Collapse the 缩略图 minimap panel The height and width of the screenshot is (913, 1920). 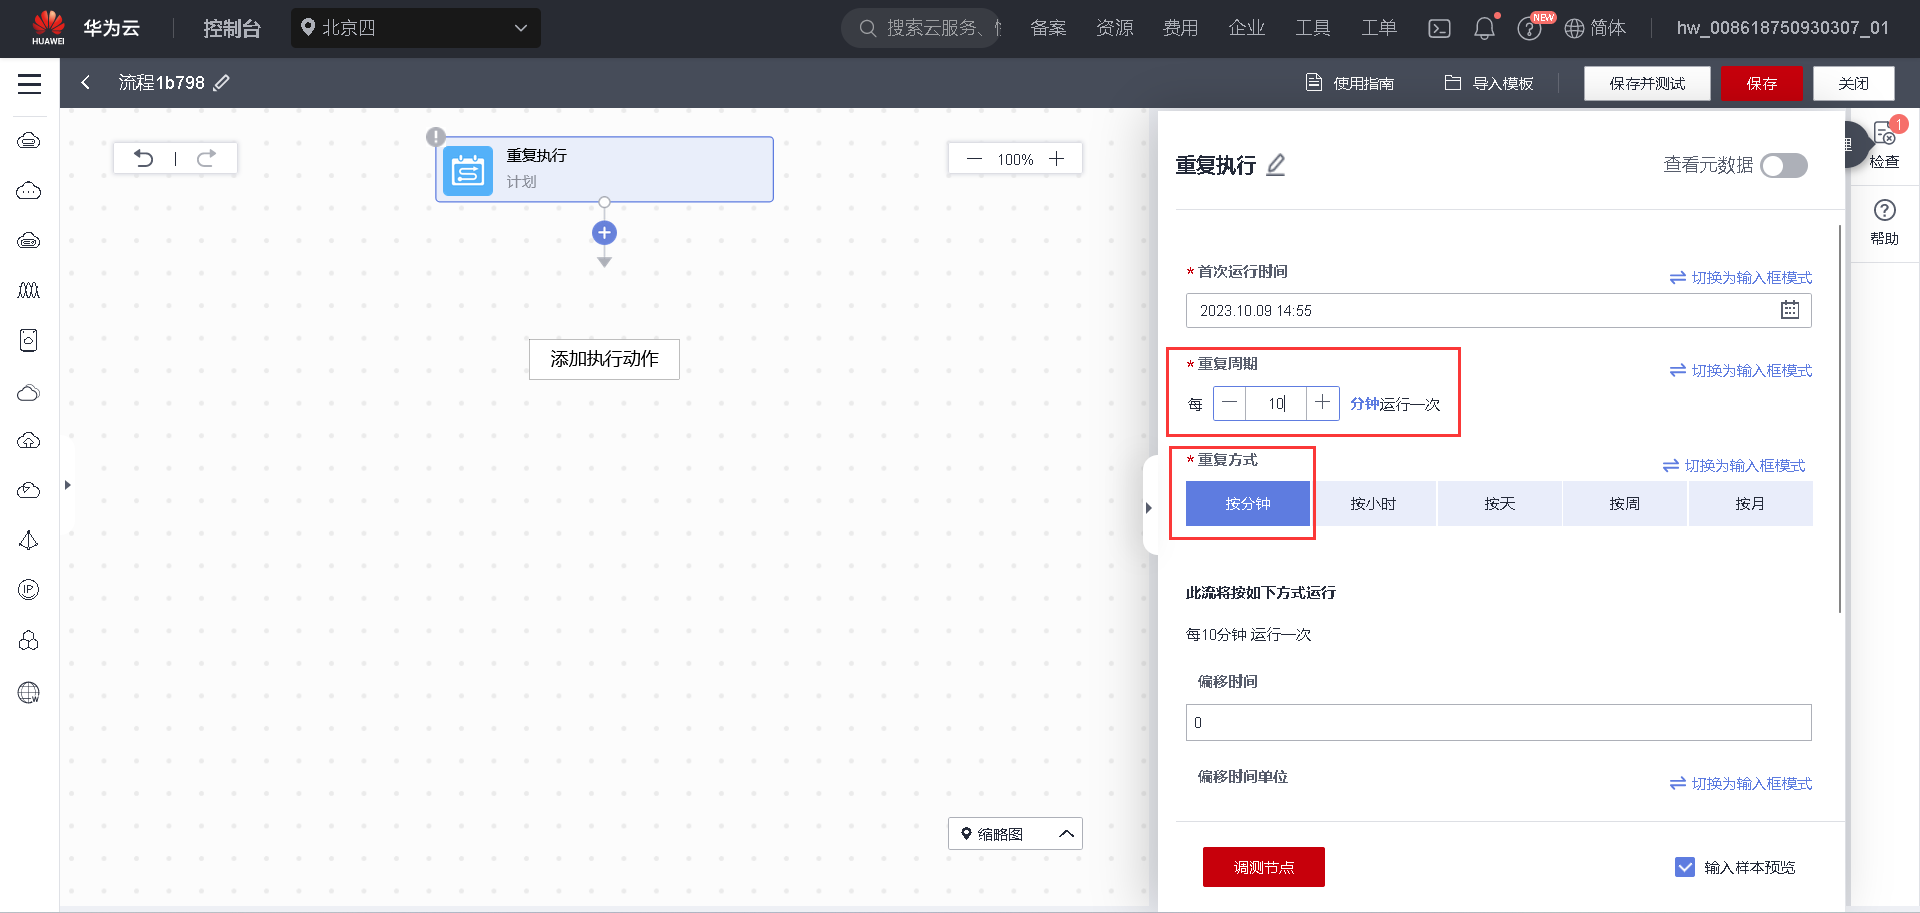tap(1065, 833)
